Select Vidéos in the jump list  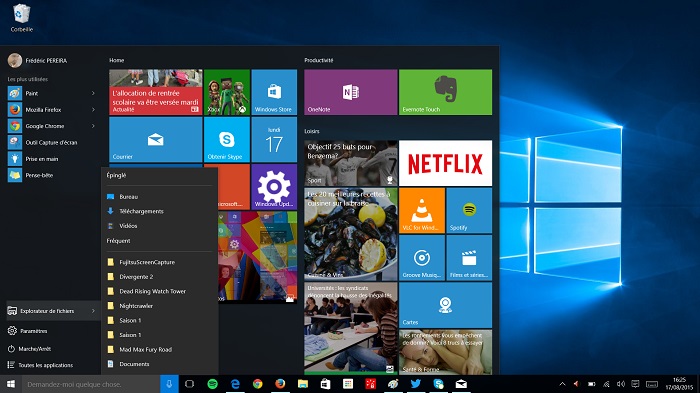click(x=159, y=226)
